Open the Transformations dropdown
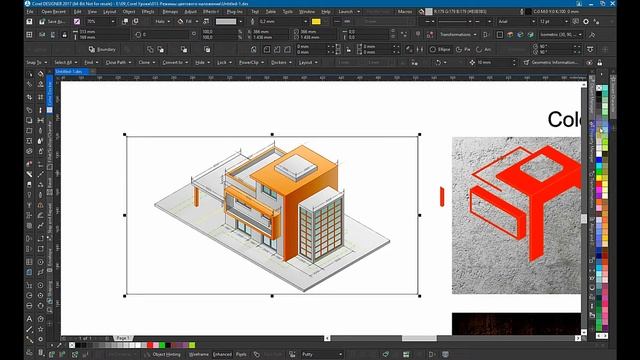640x360 pixels. coord(458,35)
